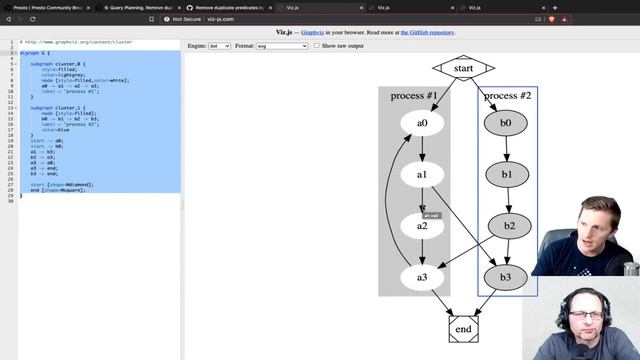Viewport: 640px width, 360px height.
Task: Click the 'process #2' cluster label
Action: pyautogui.click(x=508, y=96)
